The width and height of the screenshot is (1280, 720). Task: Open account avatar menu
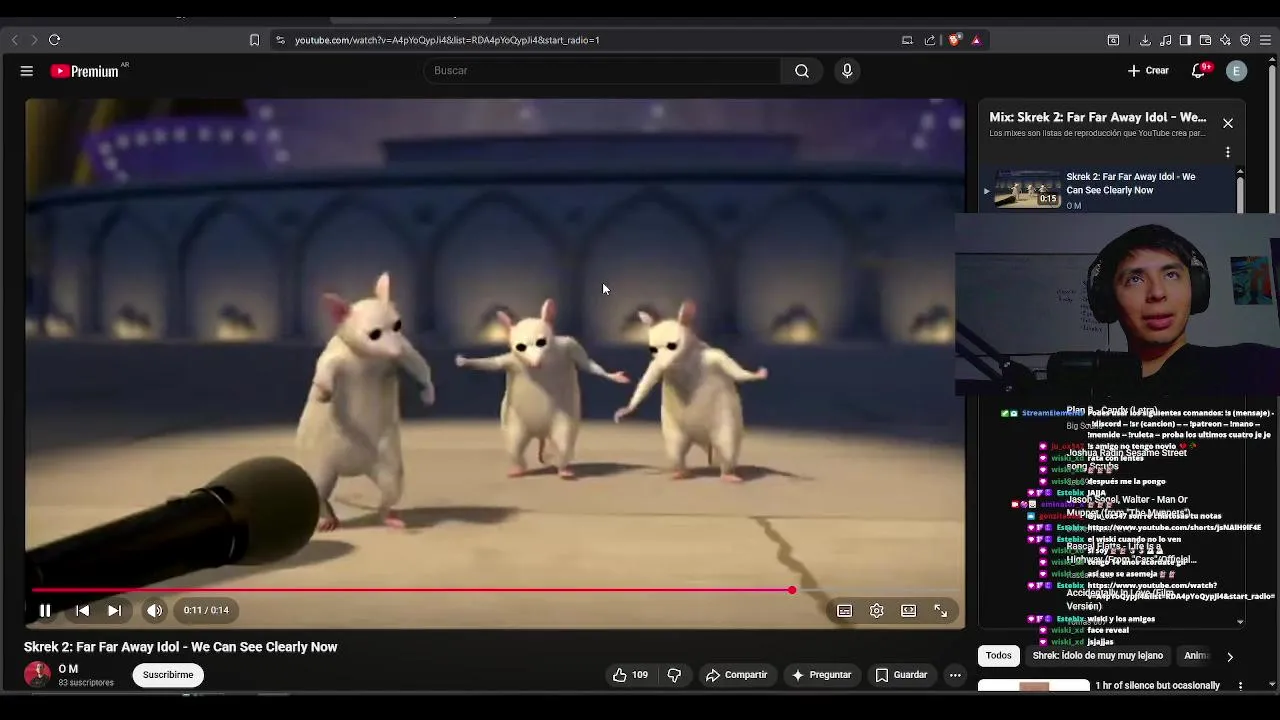point(1237,71)
